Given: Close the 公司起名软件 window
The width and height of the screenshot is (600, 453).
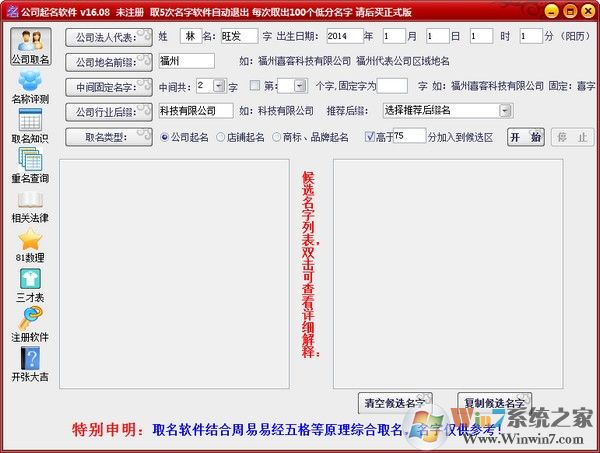Looking at the screenshot, I should click(x=588, y=11).
